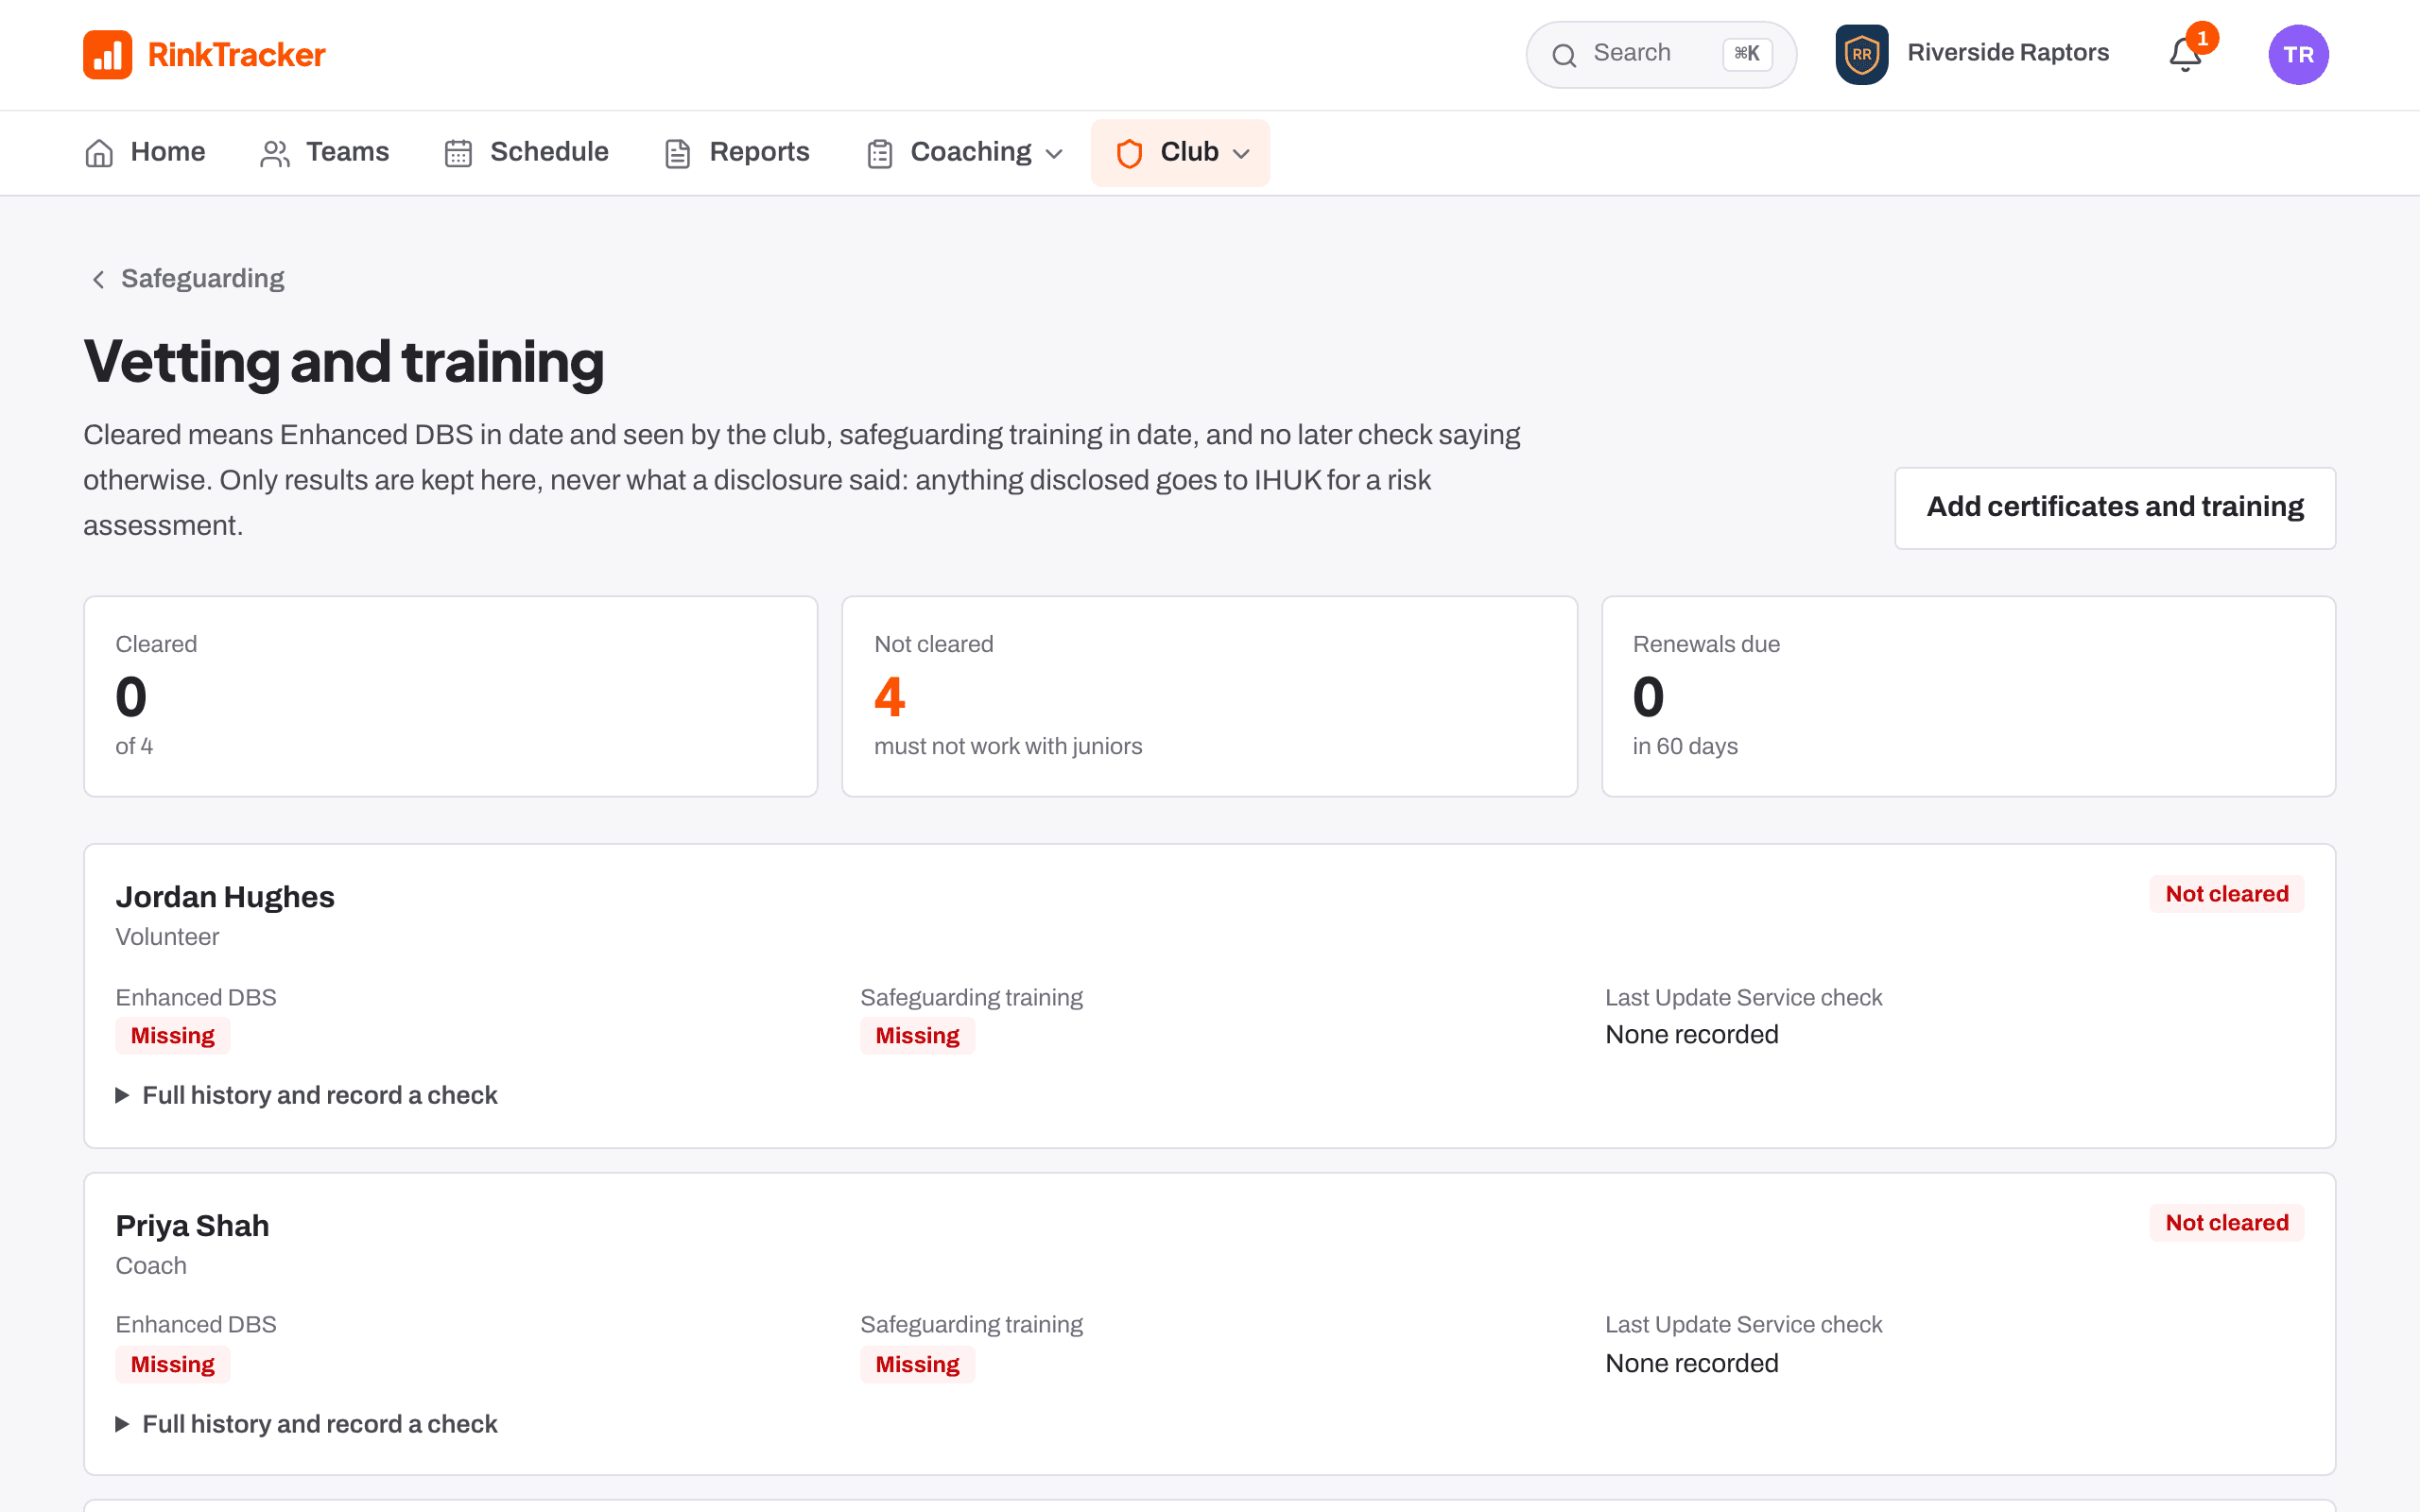Click the Coaching clipboard icon
The width and height of the screenshot is (2420, 1512).
879,153
